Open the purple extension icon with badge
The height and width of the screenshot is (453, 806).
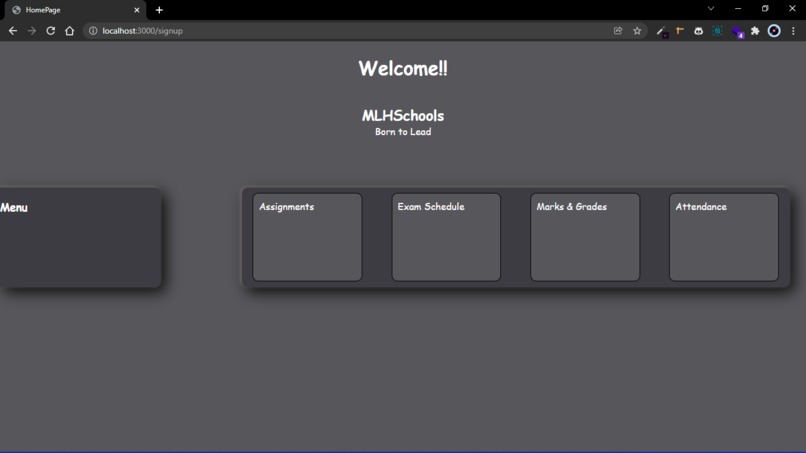coord(737,32)
